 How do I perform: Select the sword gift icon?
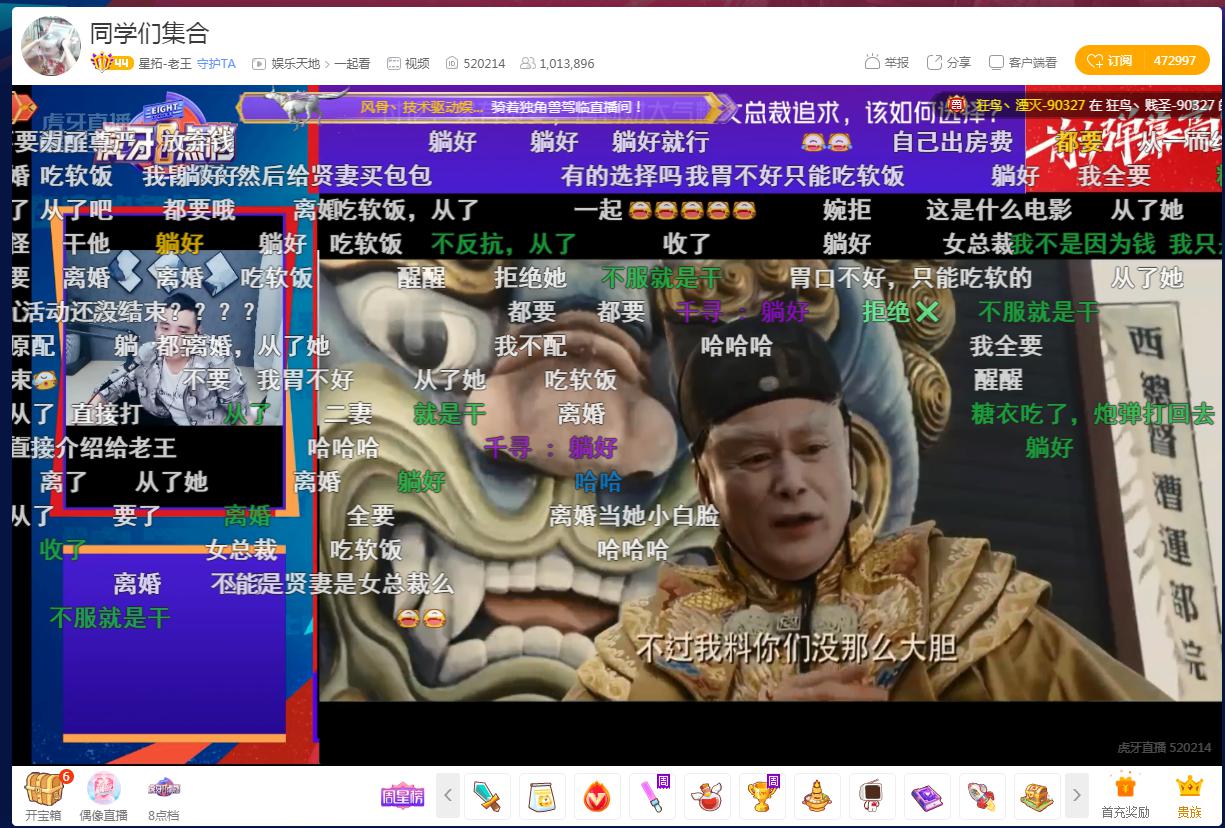[x=488, y=796]
